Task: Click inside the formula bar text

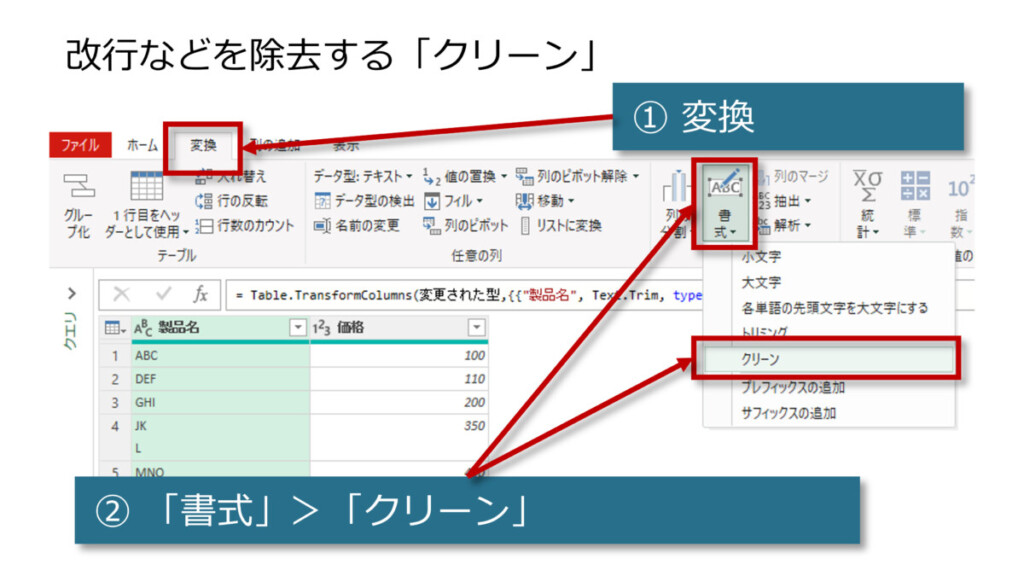Action: click(460, 295)
